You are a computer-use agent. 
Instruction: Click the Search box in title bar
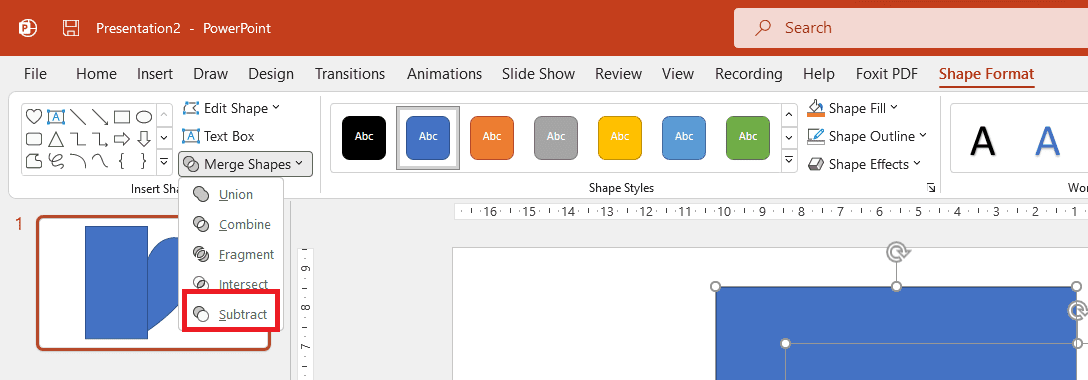click(910, 28)
